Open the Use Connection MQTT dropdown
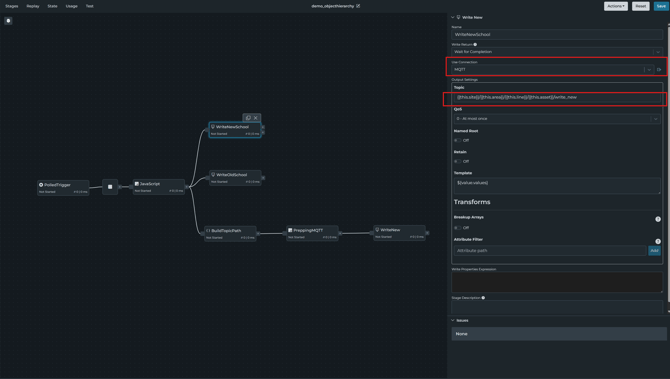The image size is (670, 379). click(552, 69)
